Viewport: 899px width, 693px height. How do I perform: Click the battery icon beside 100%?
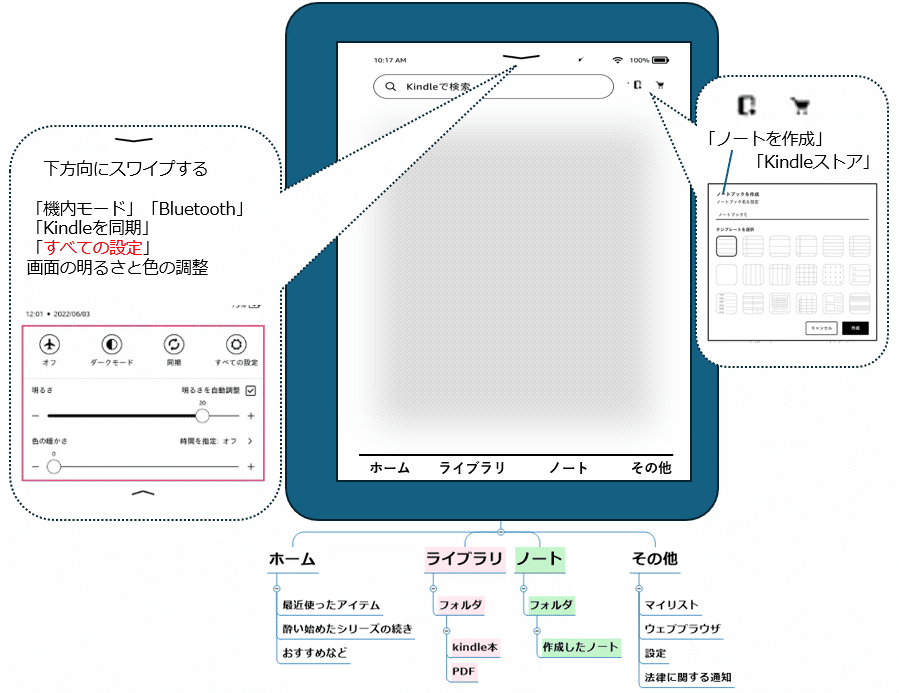click(x=660, y=60)
